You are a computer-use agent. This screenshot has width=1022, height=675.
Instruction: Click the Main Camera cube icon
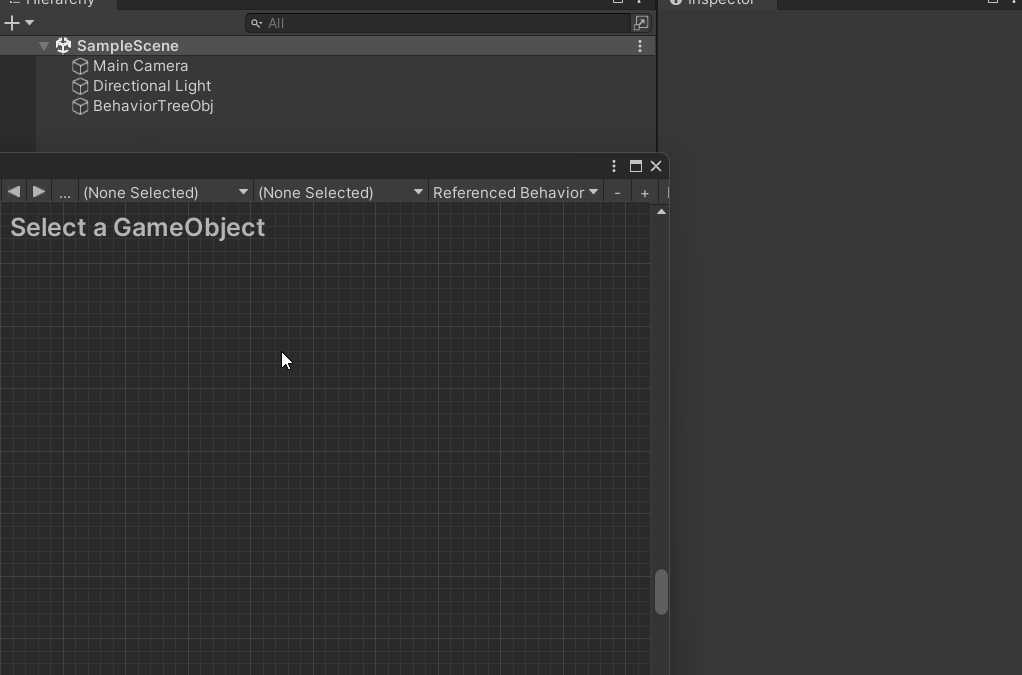tap(80, 66)
